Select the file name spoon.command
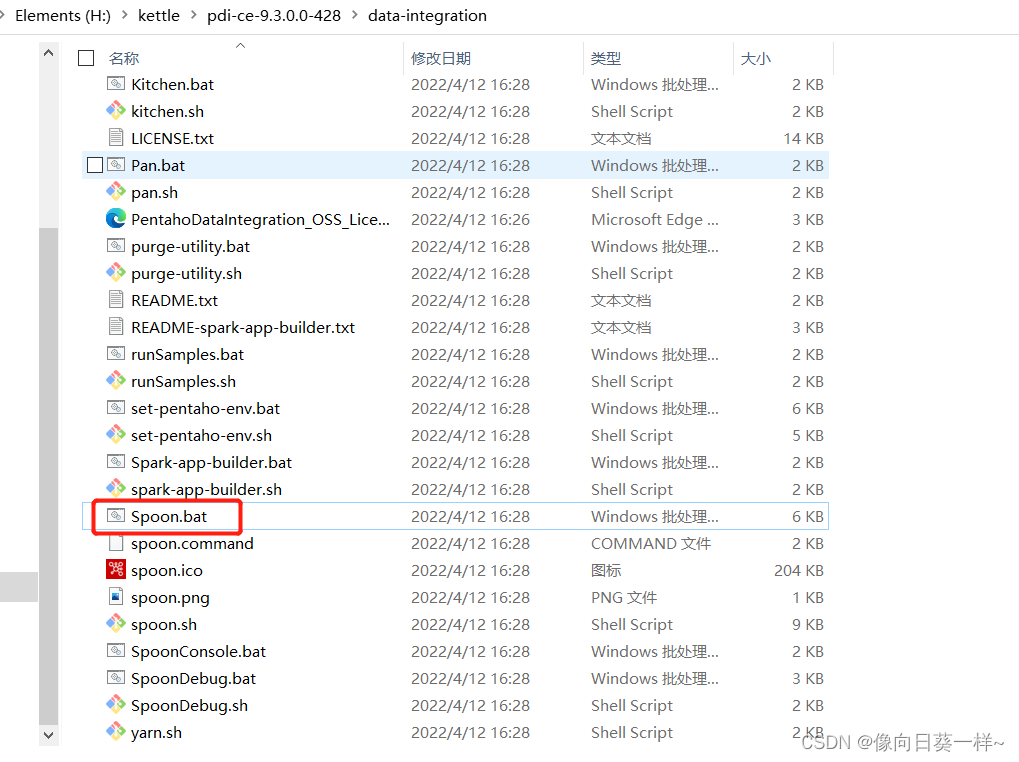This screenshot has height=762, width=1019. point(192,544)
